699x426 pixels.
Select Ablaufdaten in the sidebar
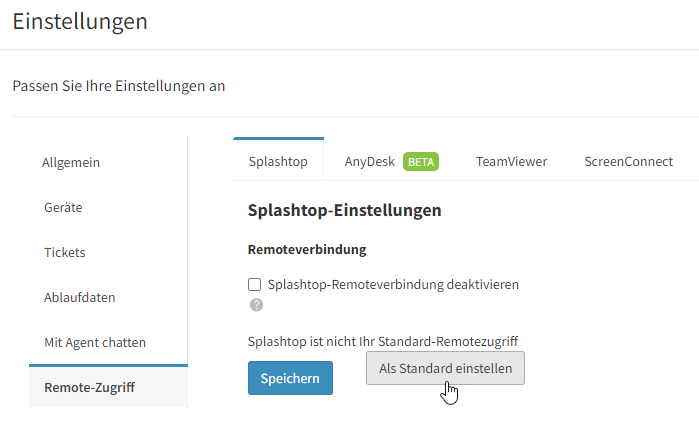point(79,297)
